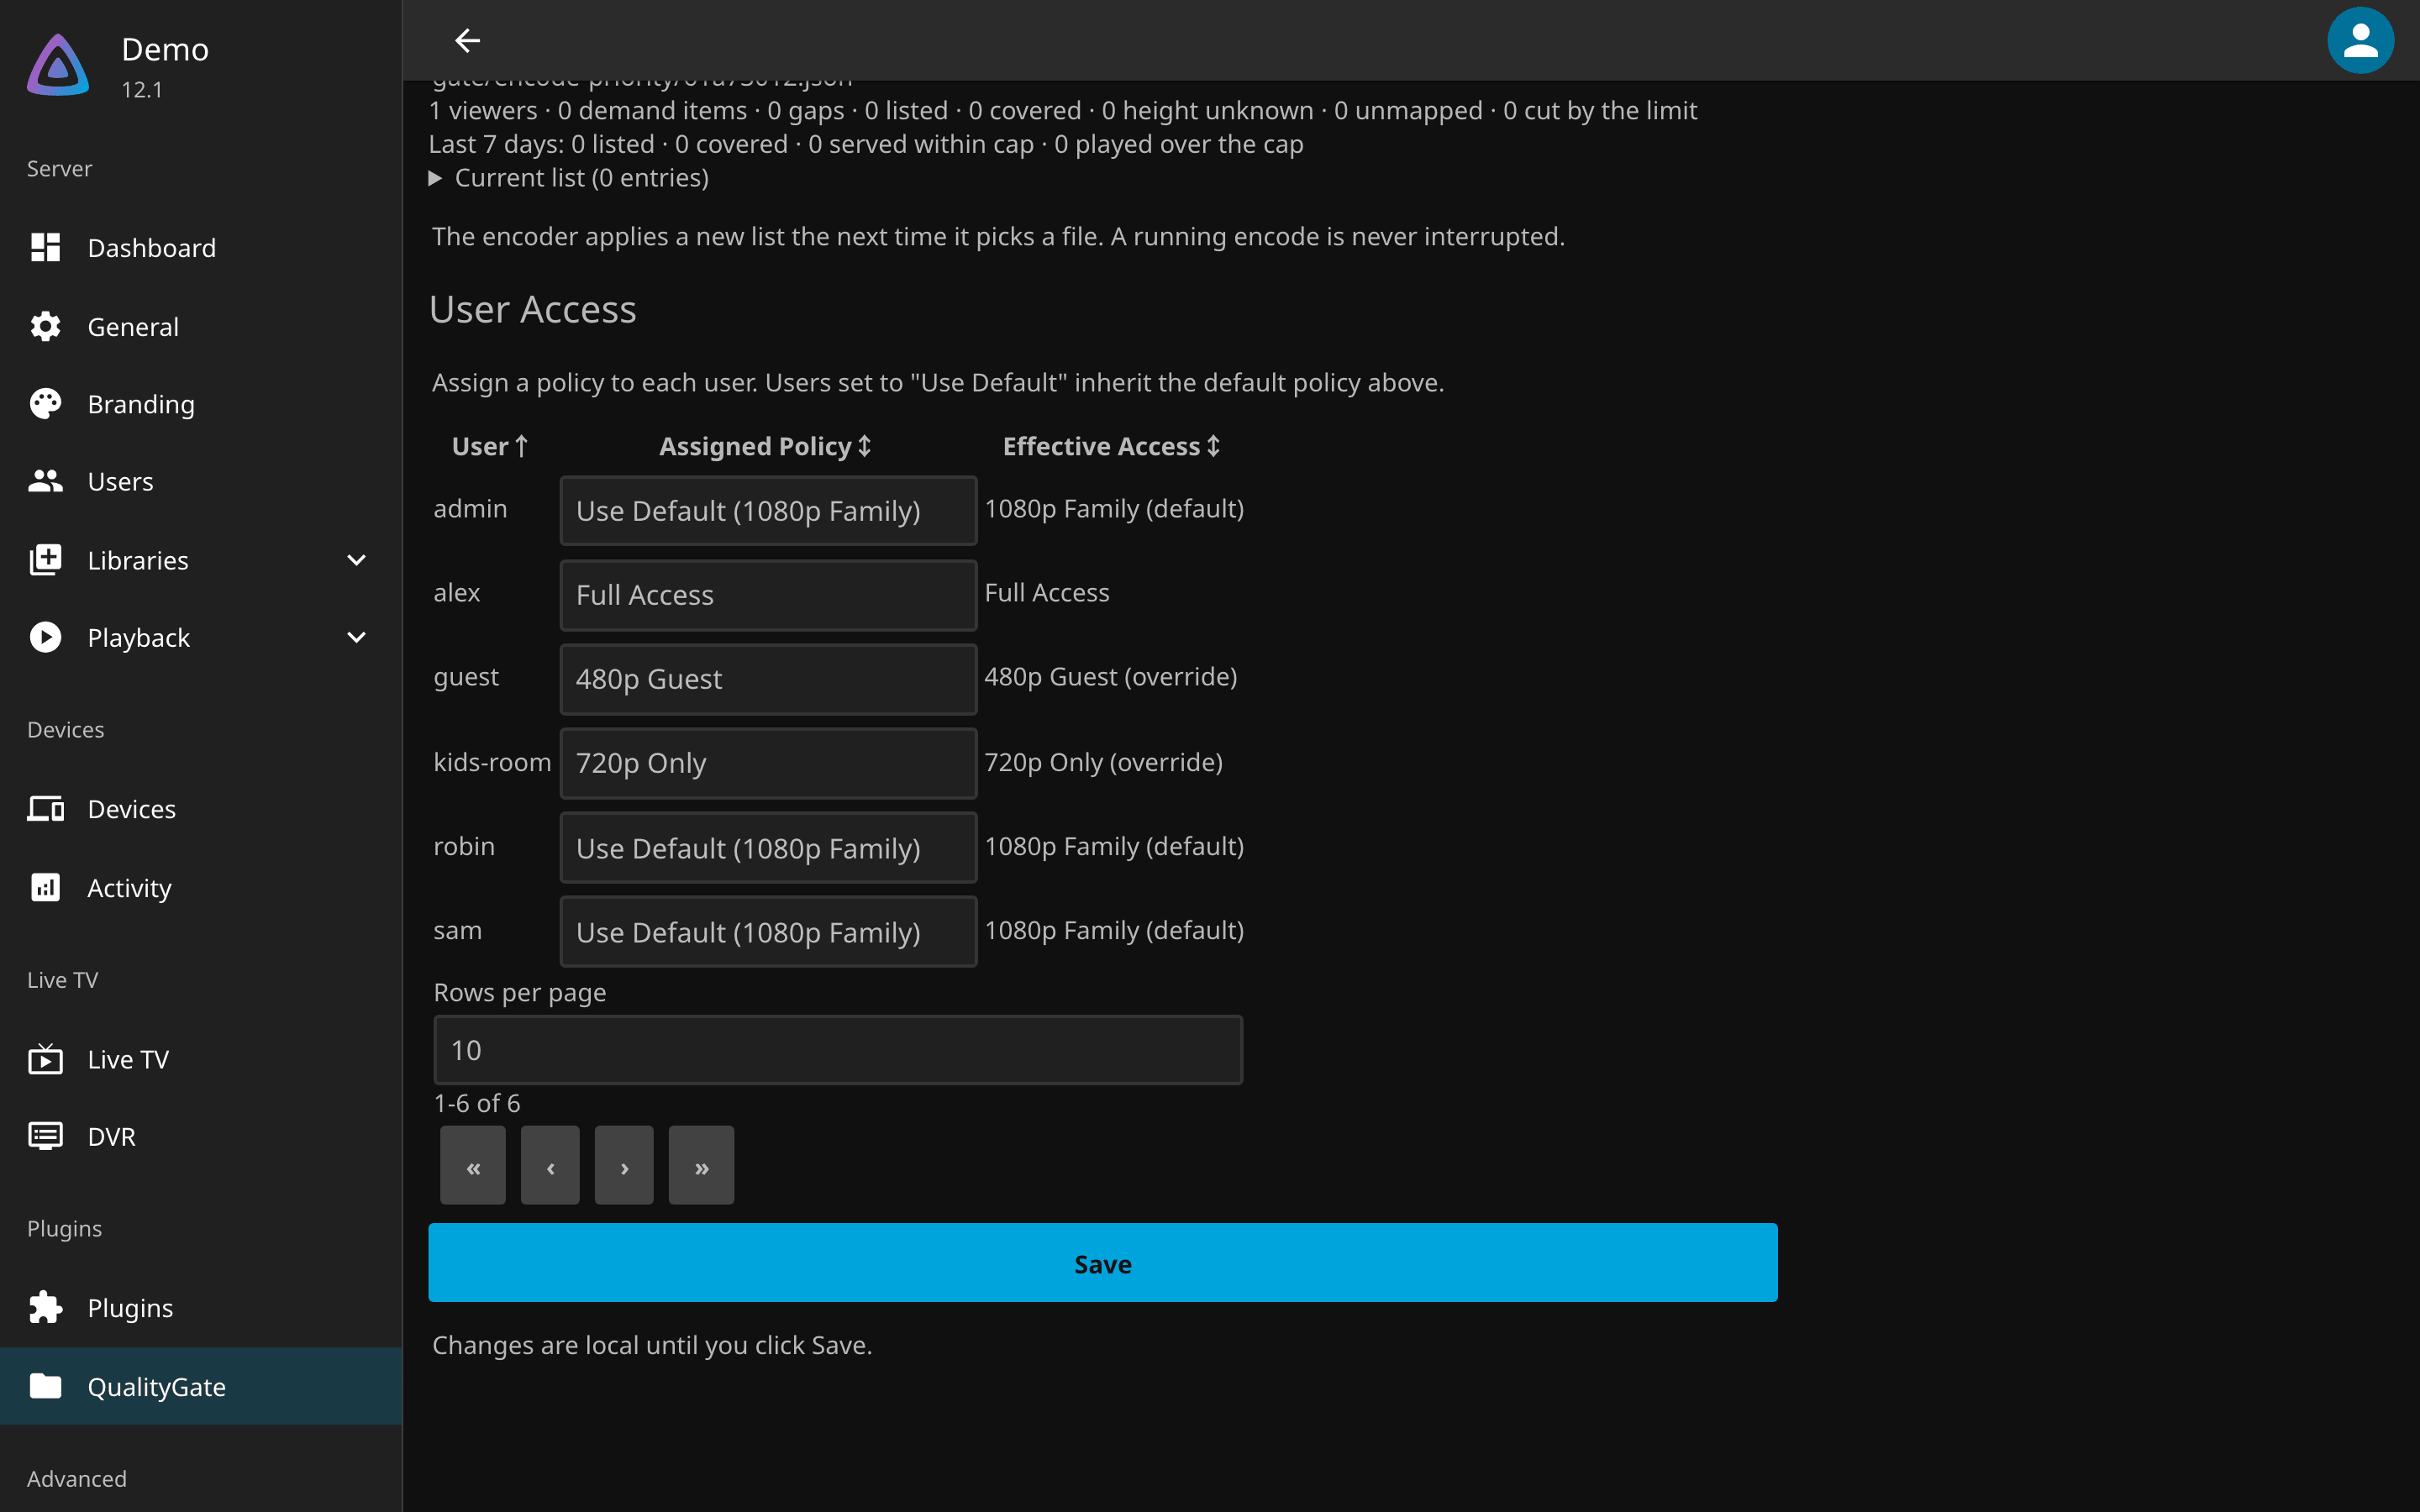The height and width of the screenshot is (1512, 2420).
Task: Click the '1-6 of 6' pagination text
Action: pyautogui.click(x=477, y=1103)
